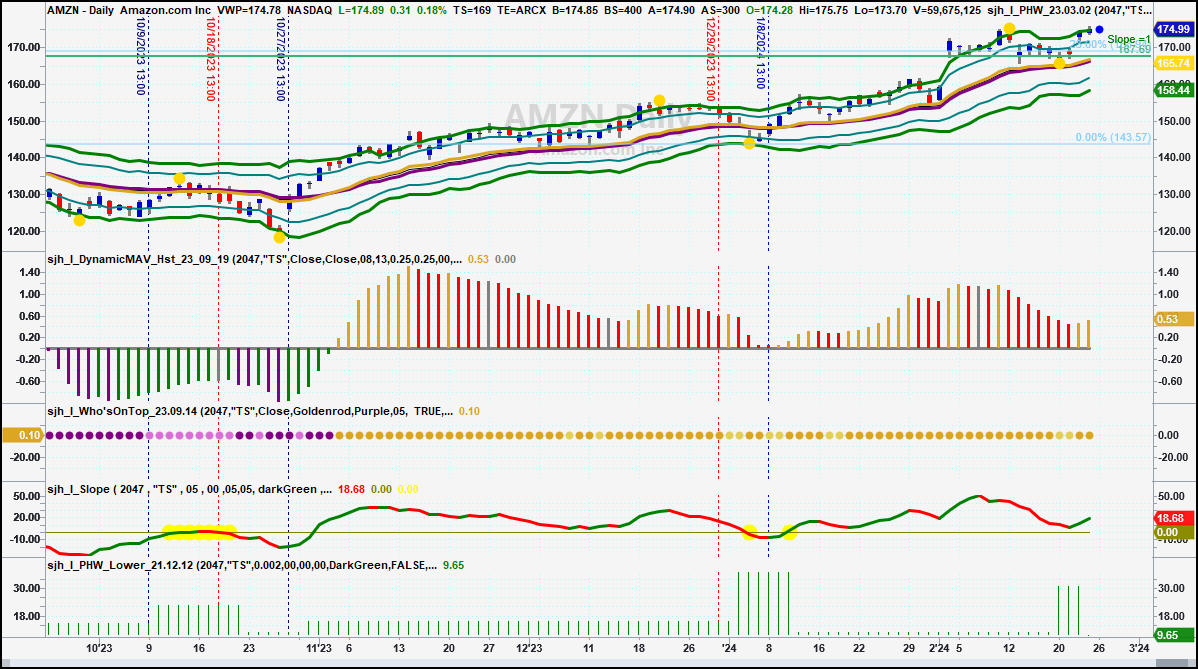Click the red 18.68 Slope scale tag
The image size is (1198, 669).
[1173, 519]
